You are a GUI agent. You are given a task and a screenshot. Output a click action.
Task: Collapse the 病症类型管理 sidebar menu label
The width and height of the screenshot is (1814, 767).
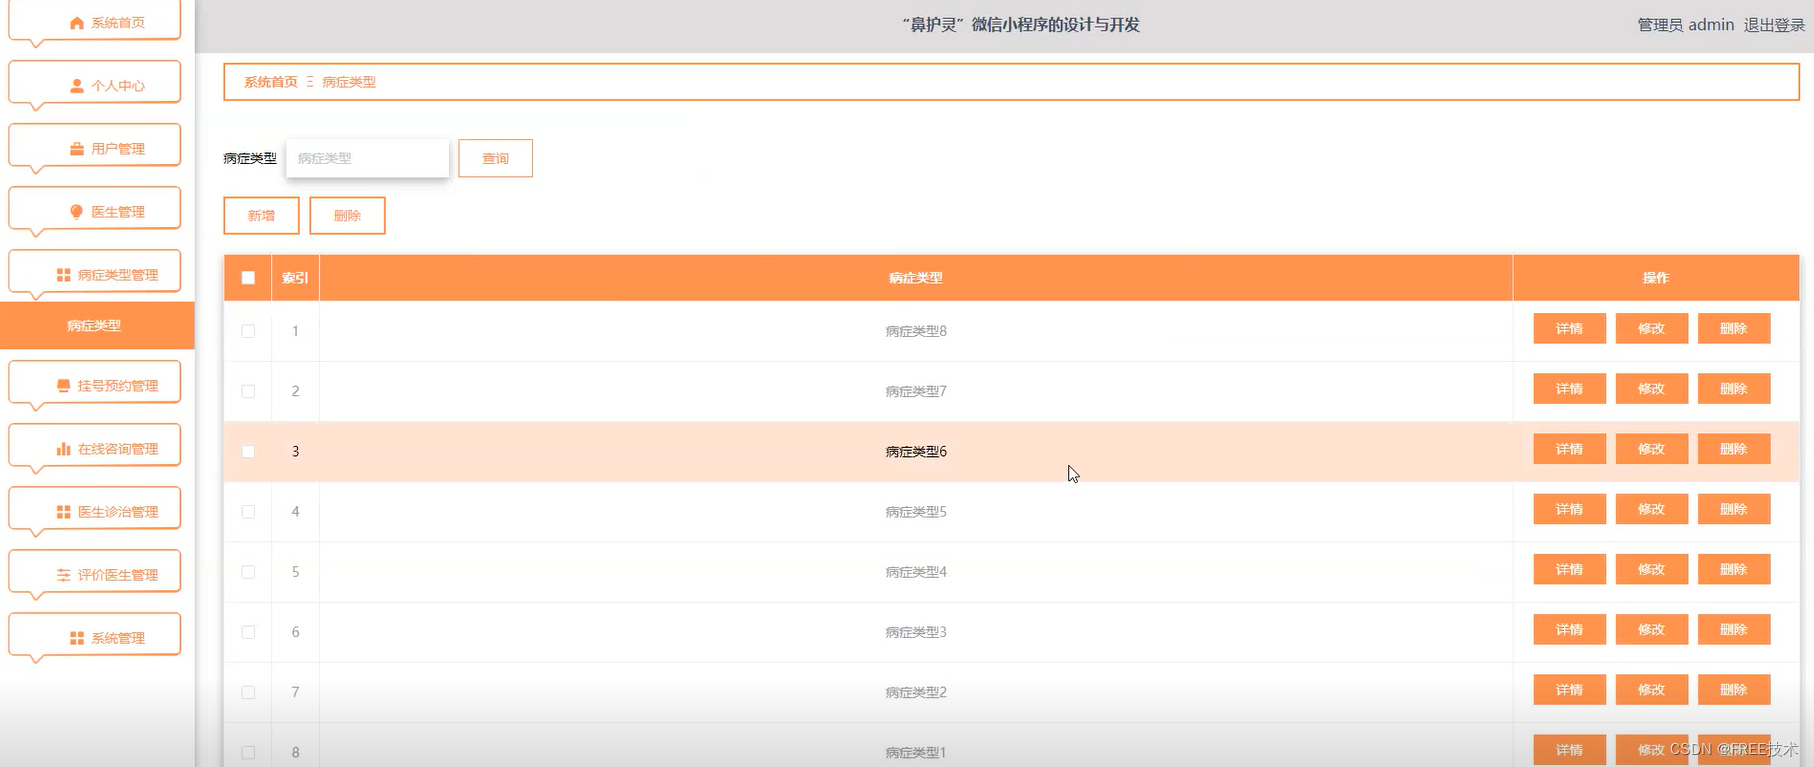(x=118, y=275)
